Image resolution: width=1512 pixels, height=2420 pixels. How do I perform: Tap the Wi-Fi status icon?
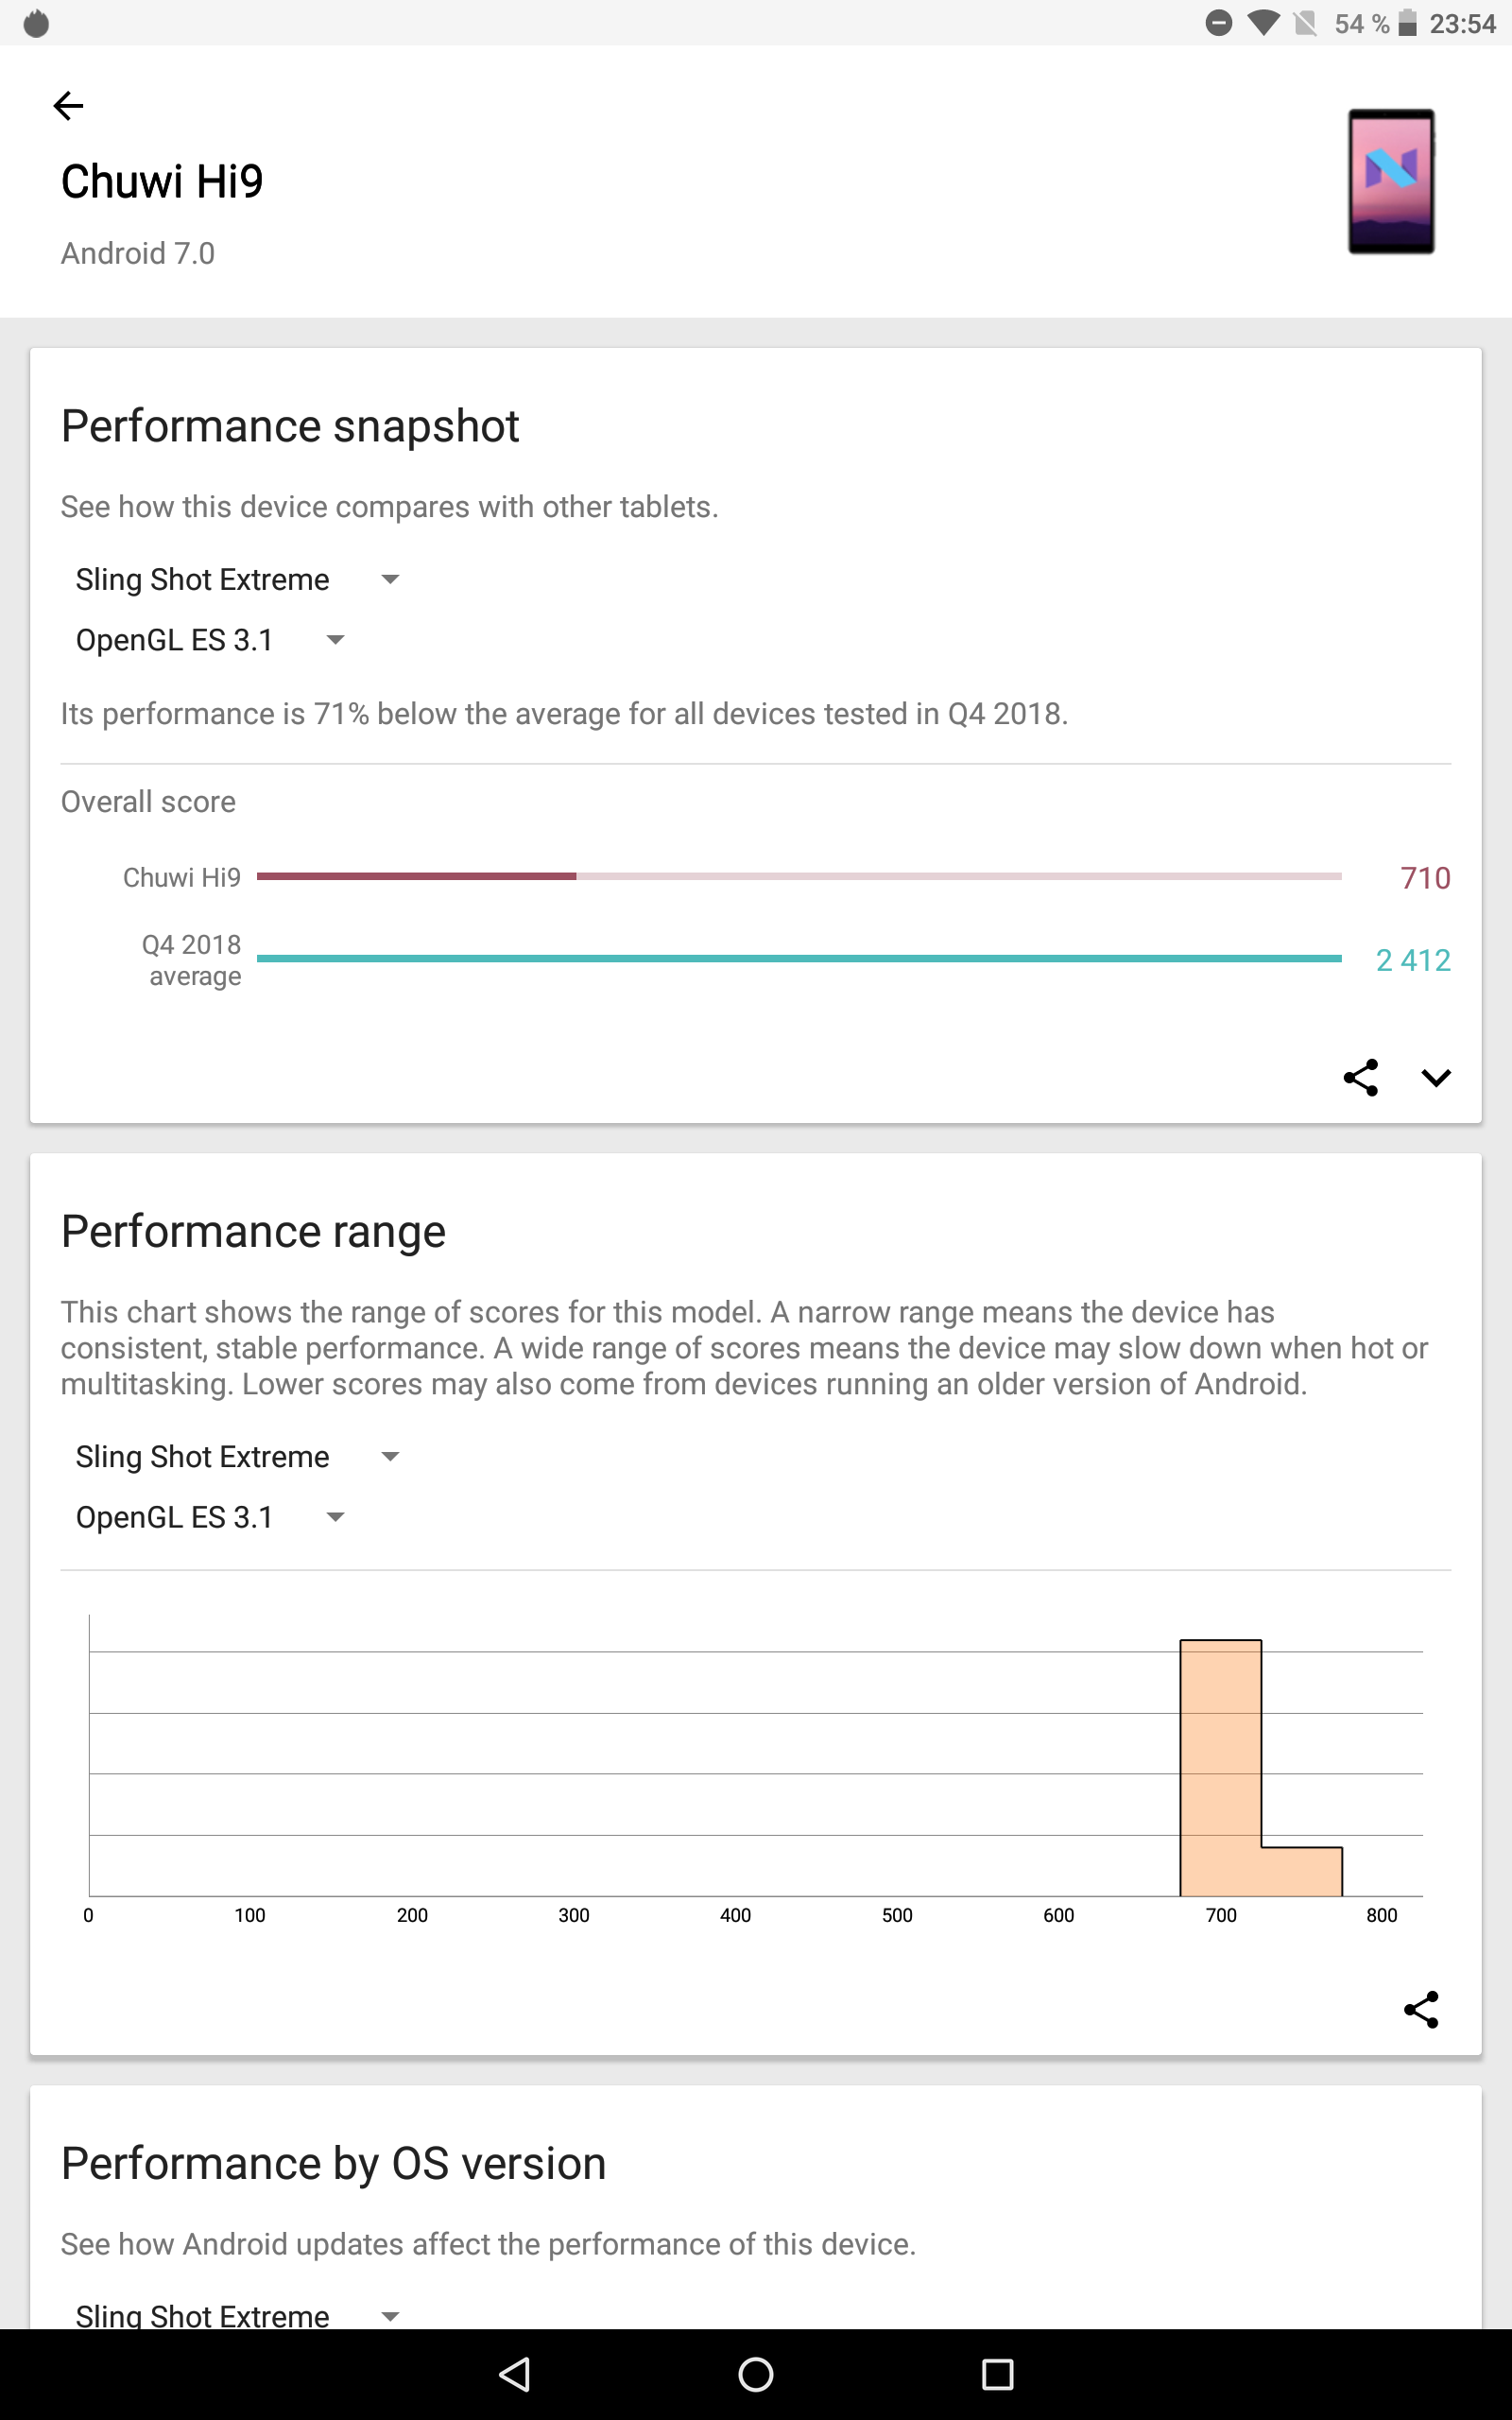(x=1264, y=23)
